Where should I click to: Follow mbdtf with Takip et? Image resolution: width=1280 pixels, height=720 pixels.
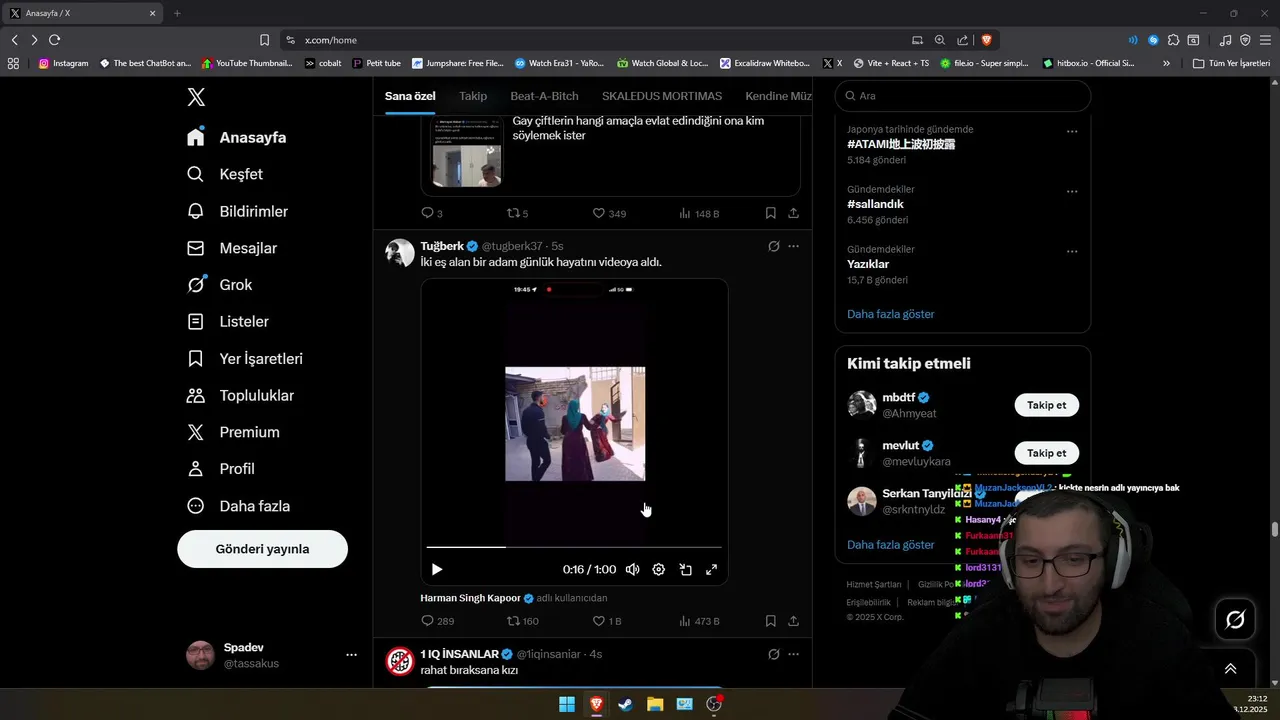[1046, 405]
